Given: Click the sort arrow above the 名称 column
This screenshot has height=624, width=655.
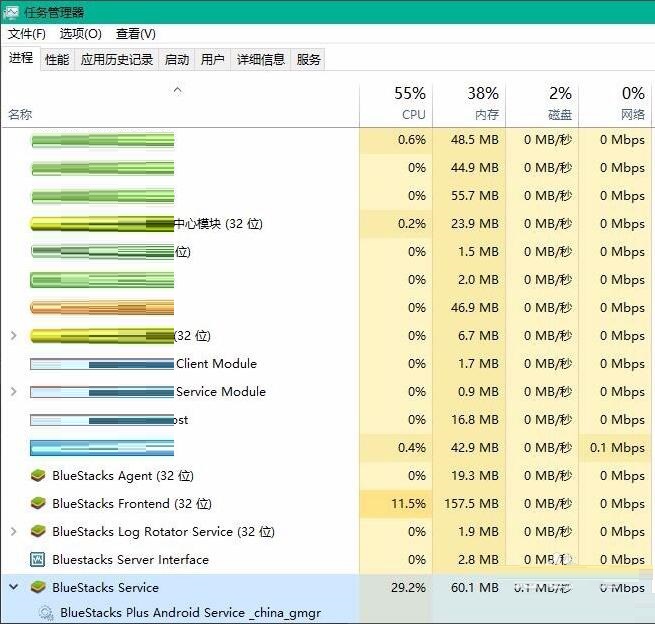Looking at the screenshot, I should point(178,90).
